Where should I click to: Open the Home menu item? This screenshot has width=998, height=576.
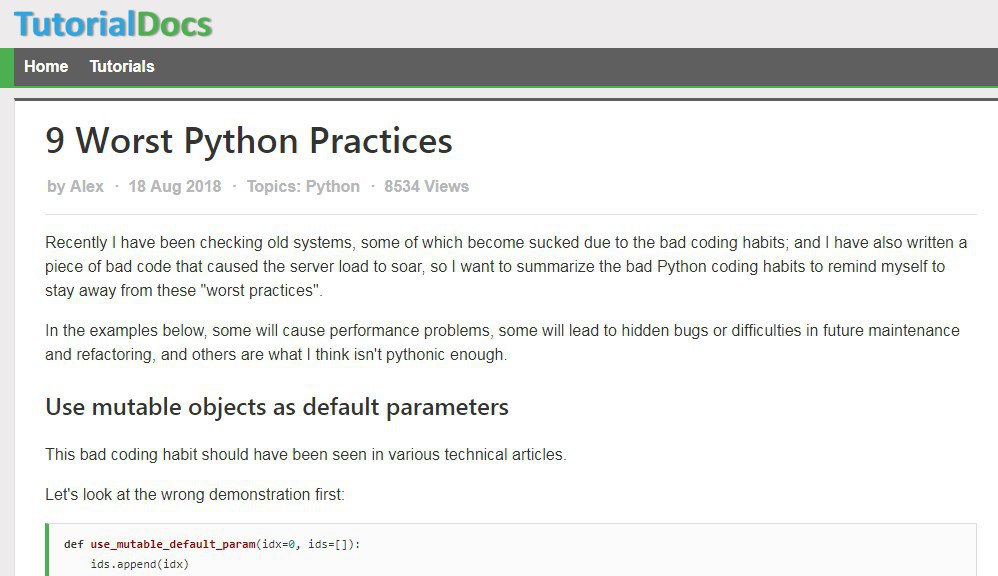[46, 66]
